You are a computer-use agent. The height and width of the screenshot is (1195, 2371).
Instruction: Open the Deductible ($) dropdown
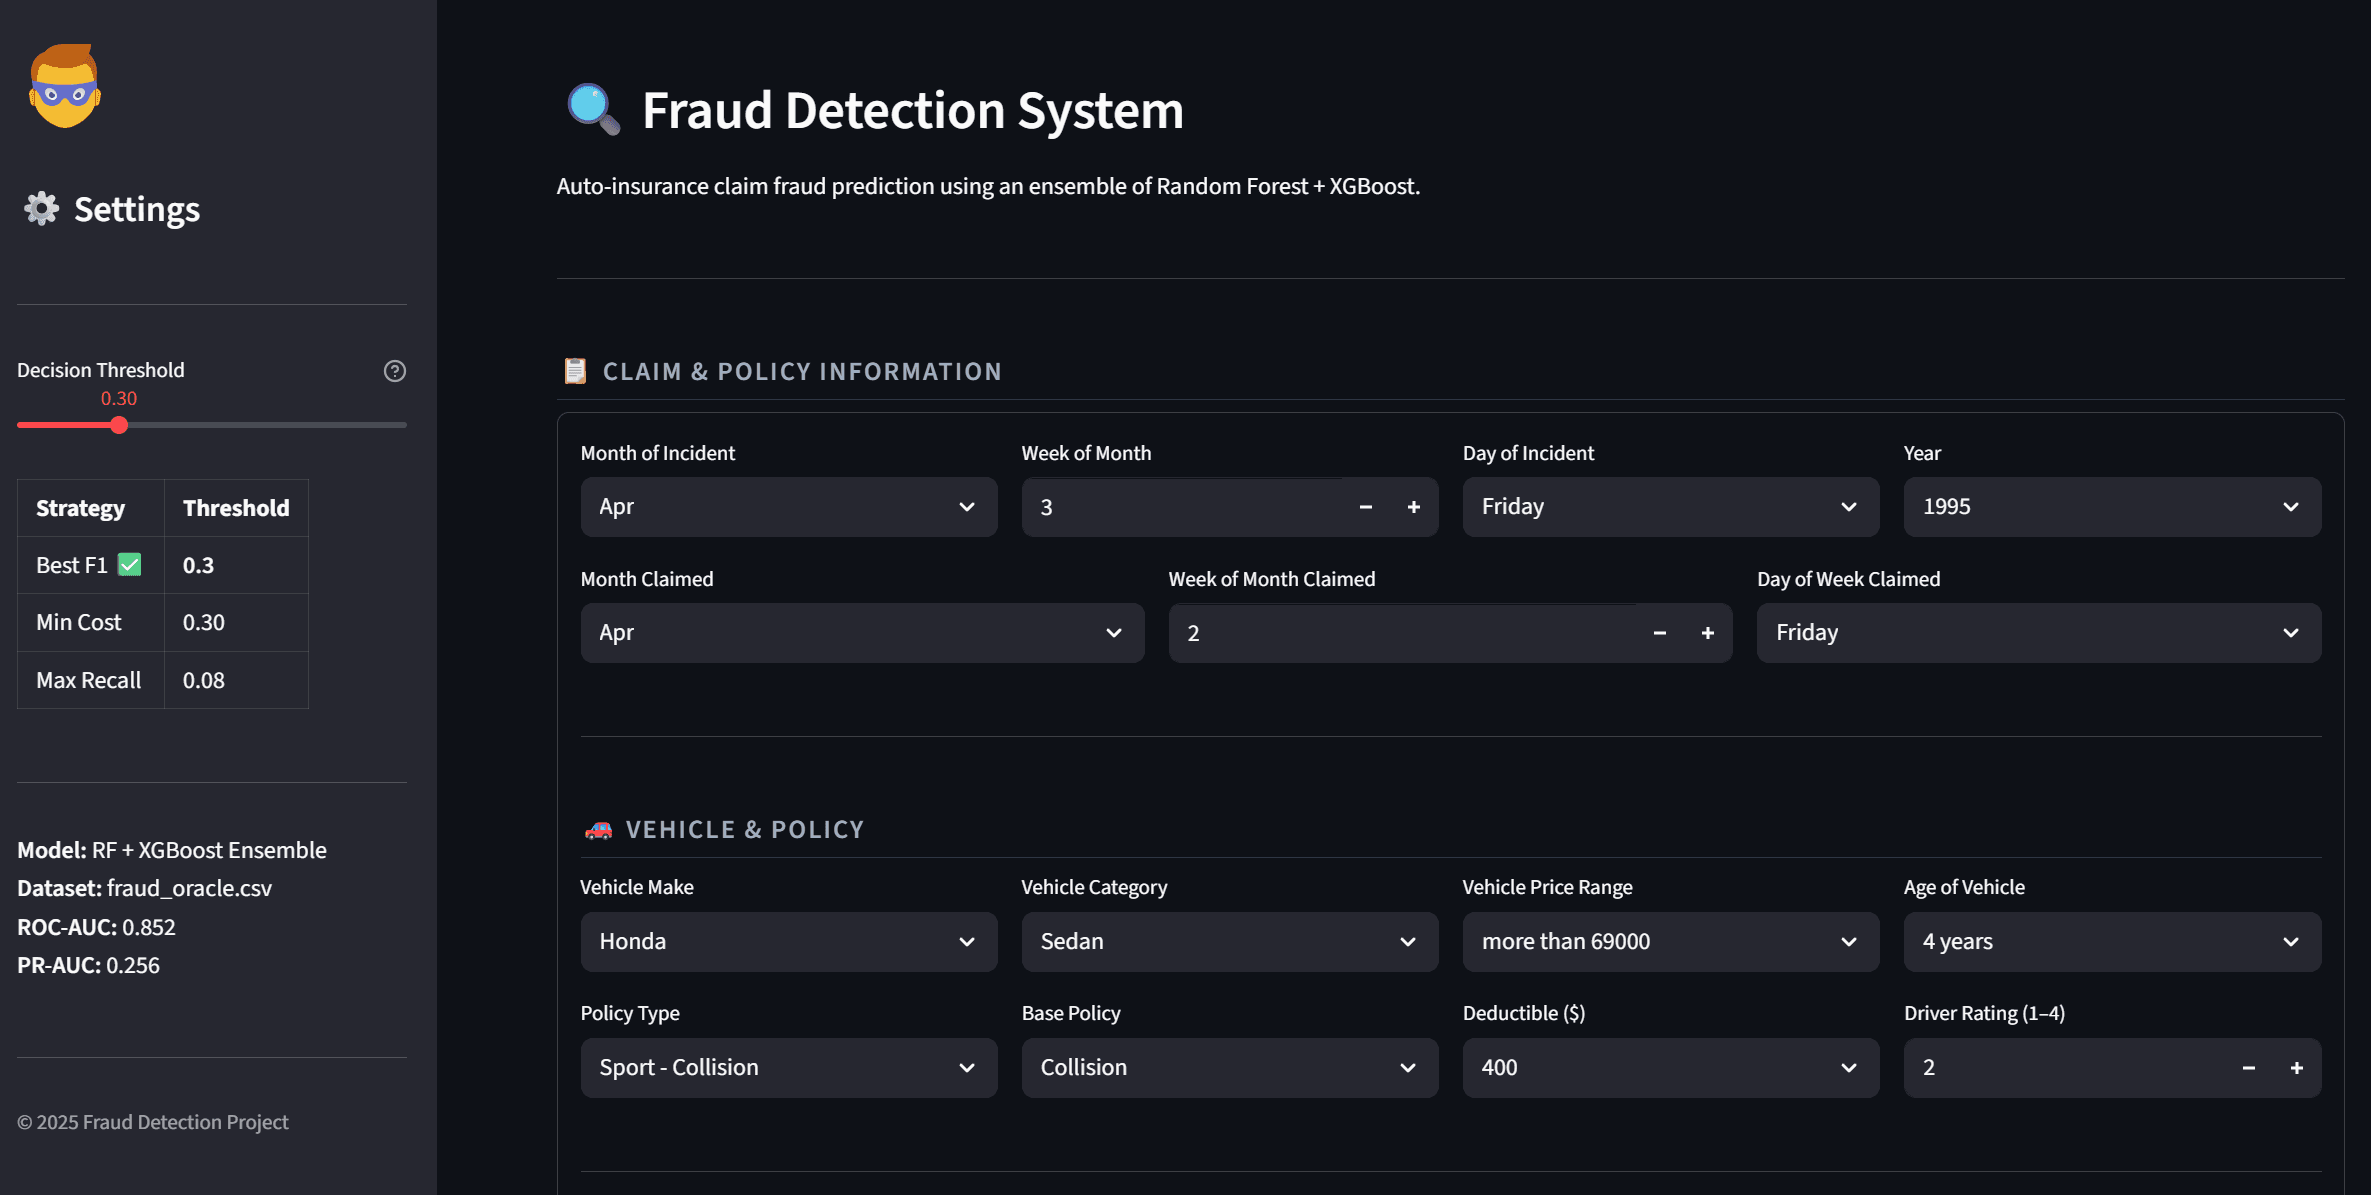pos(1671,1068)
